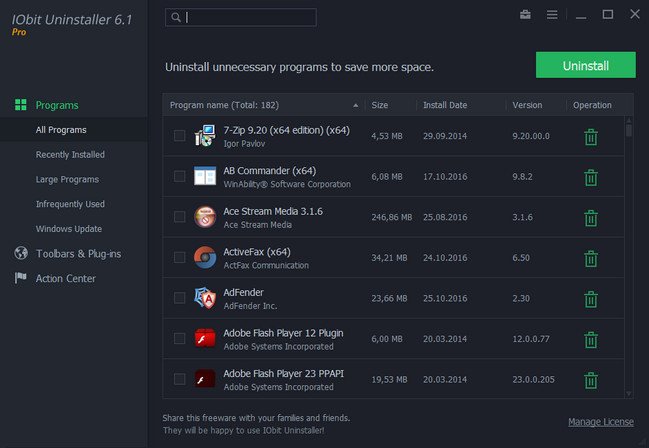649x448 pixels.
Task: Click the version 23.0.0.205 cell
Action: coord(533,380)
